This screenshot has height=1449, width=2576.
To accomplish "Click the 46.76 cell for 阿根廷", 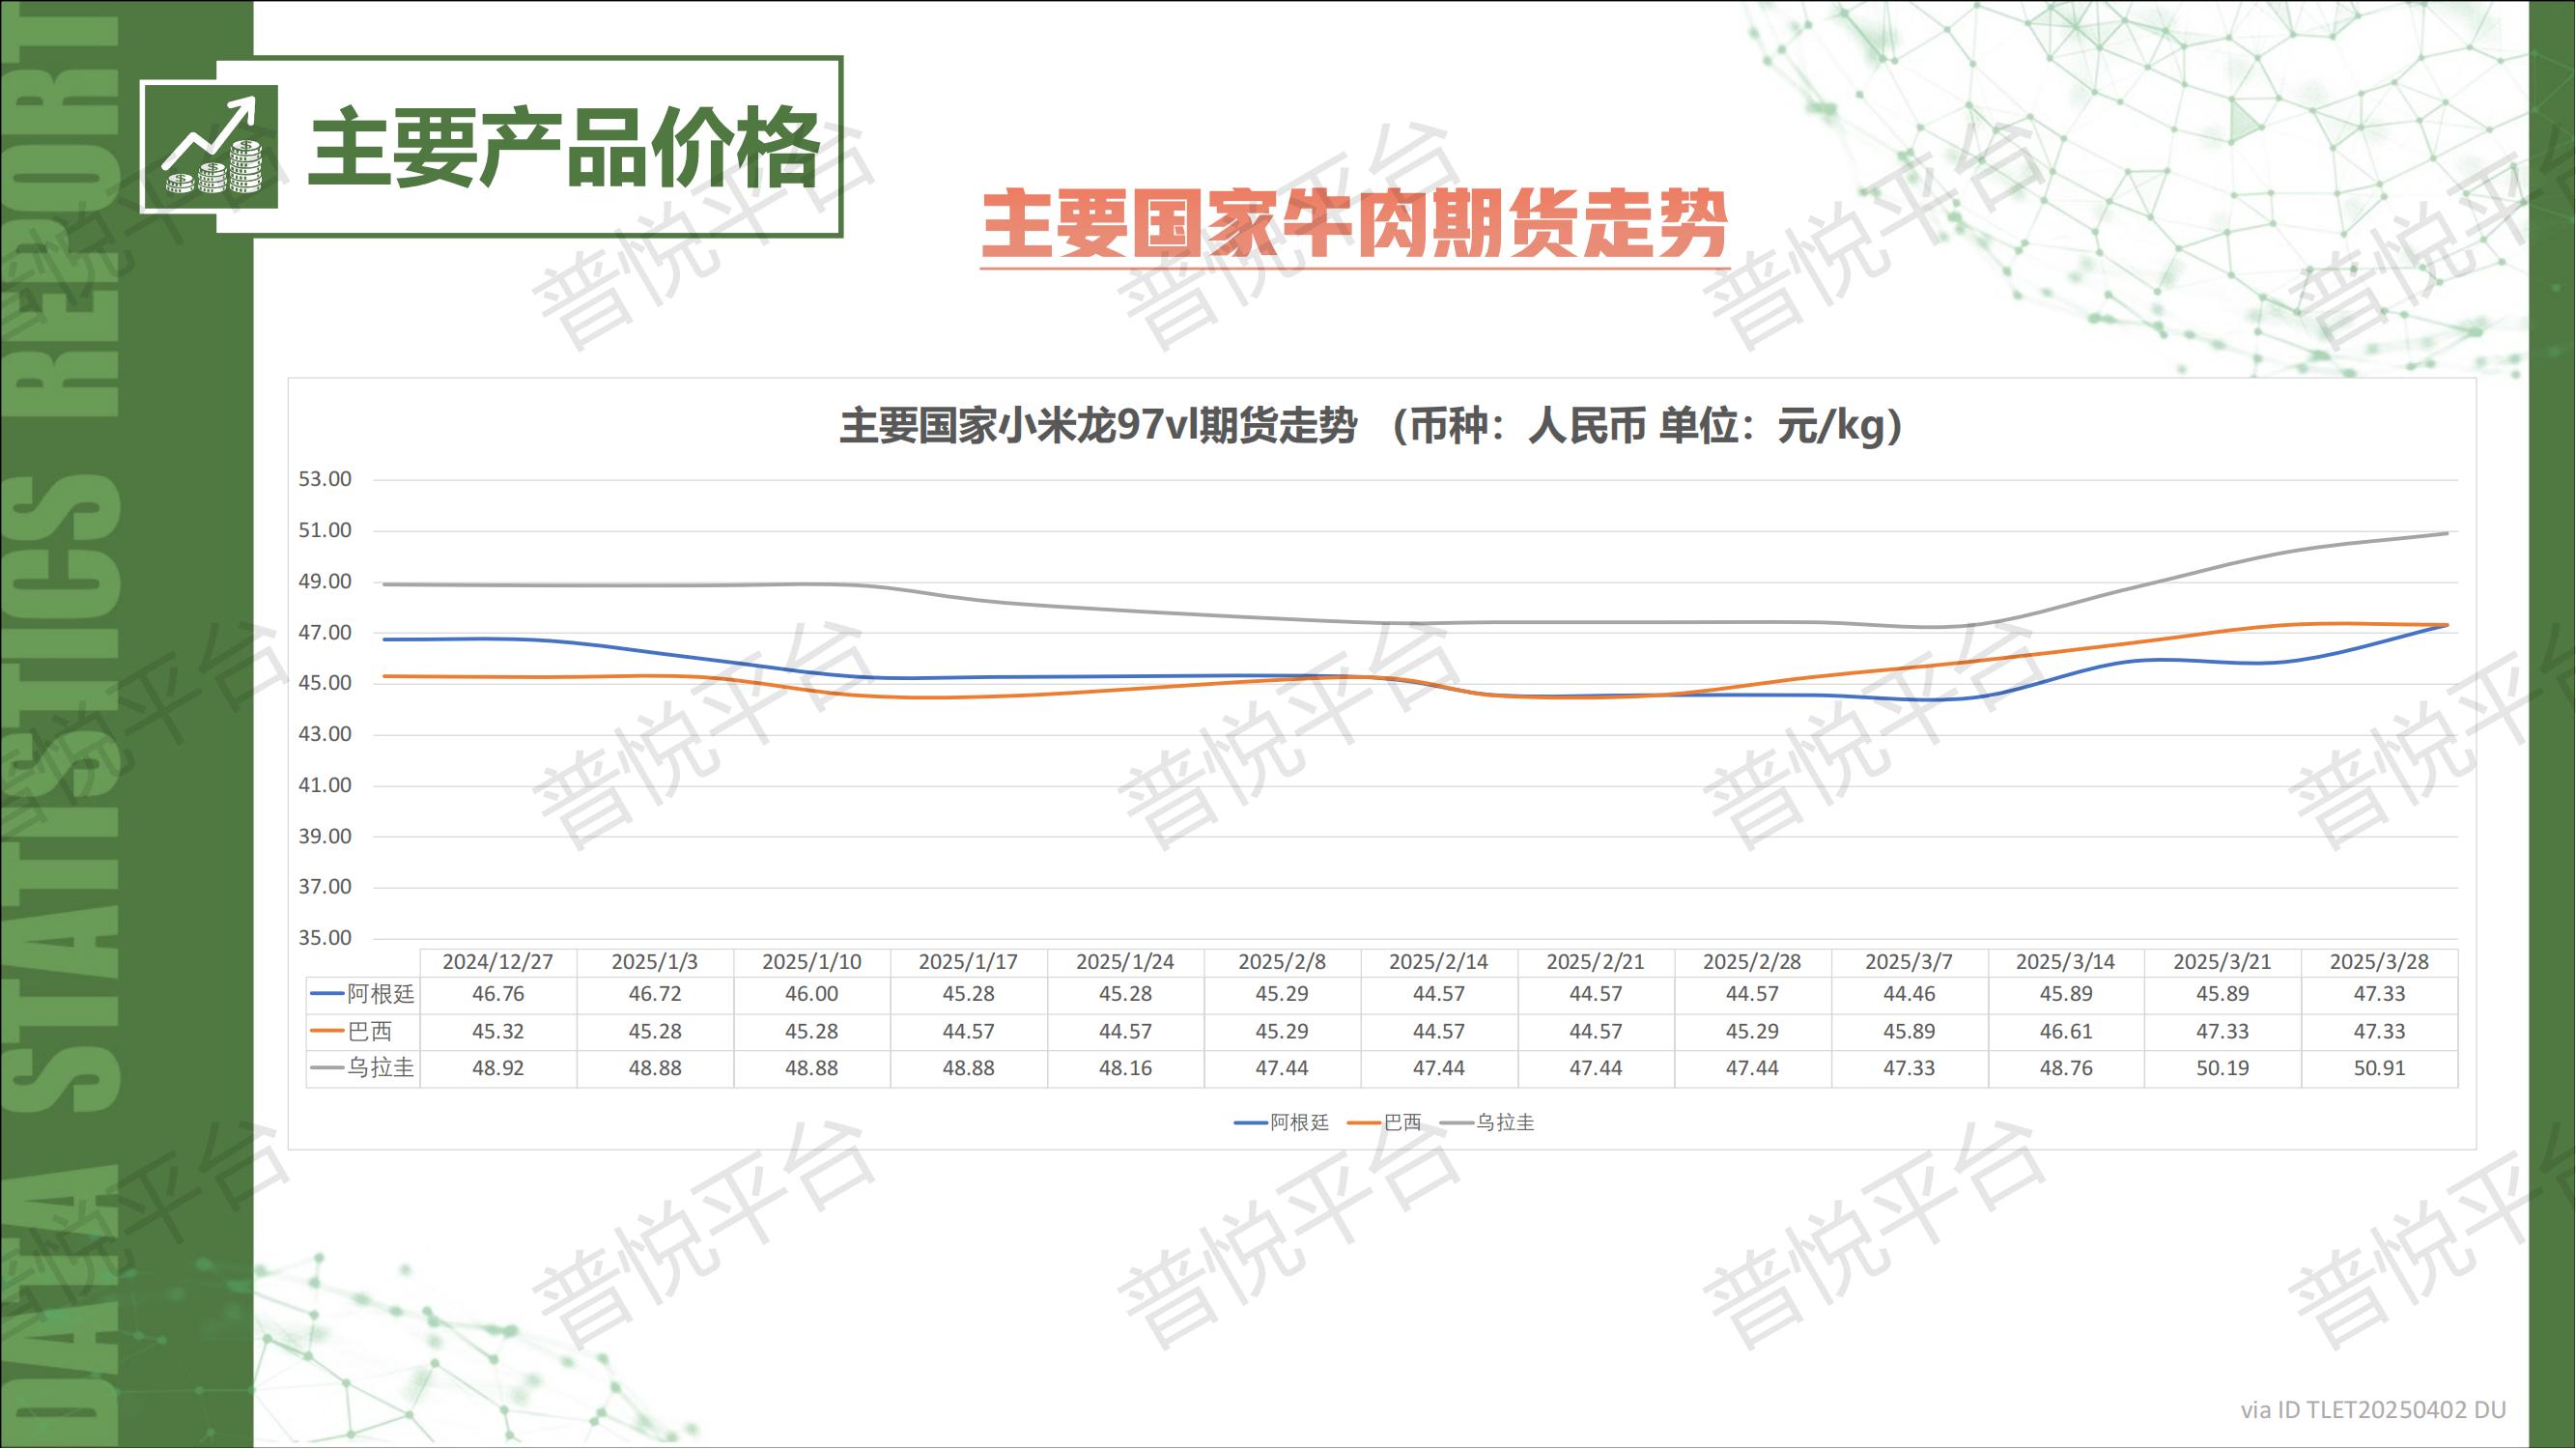I will pyautogui.click(x=498, y=994).
